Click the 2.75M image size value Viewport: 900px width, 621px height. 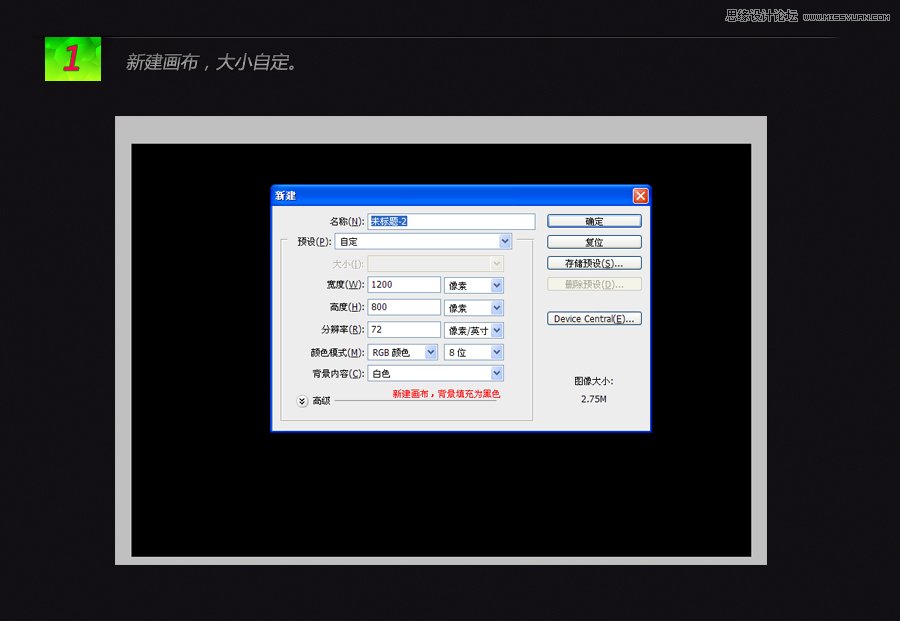coord(593,399)
